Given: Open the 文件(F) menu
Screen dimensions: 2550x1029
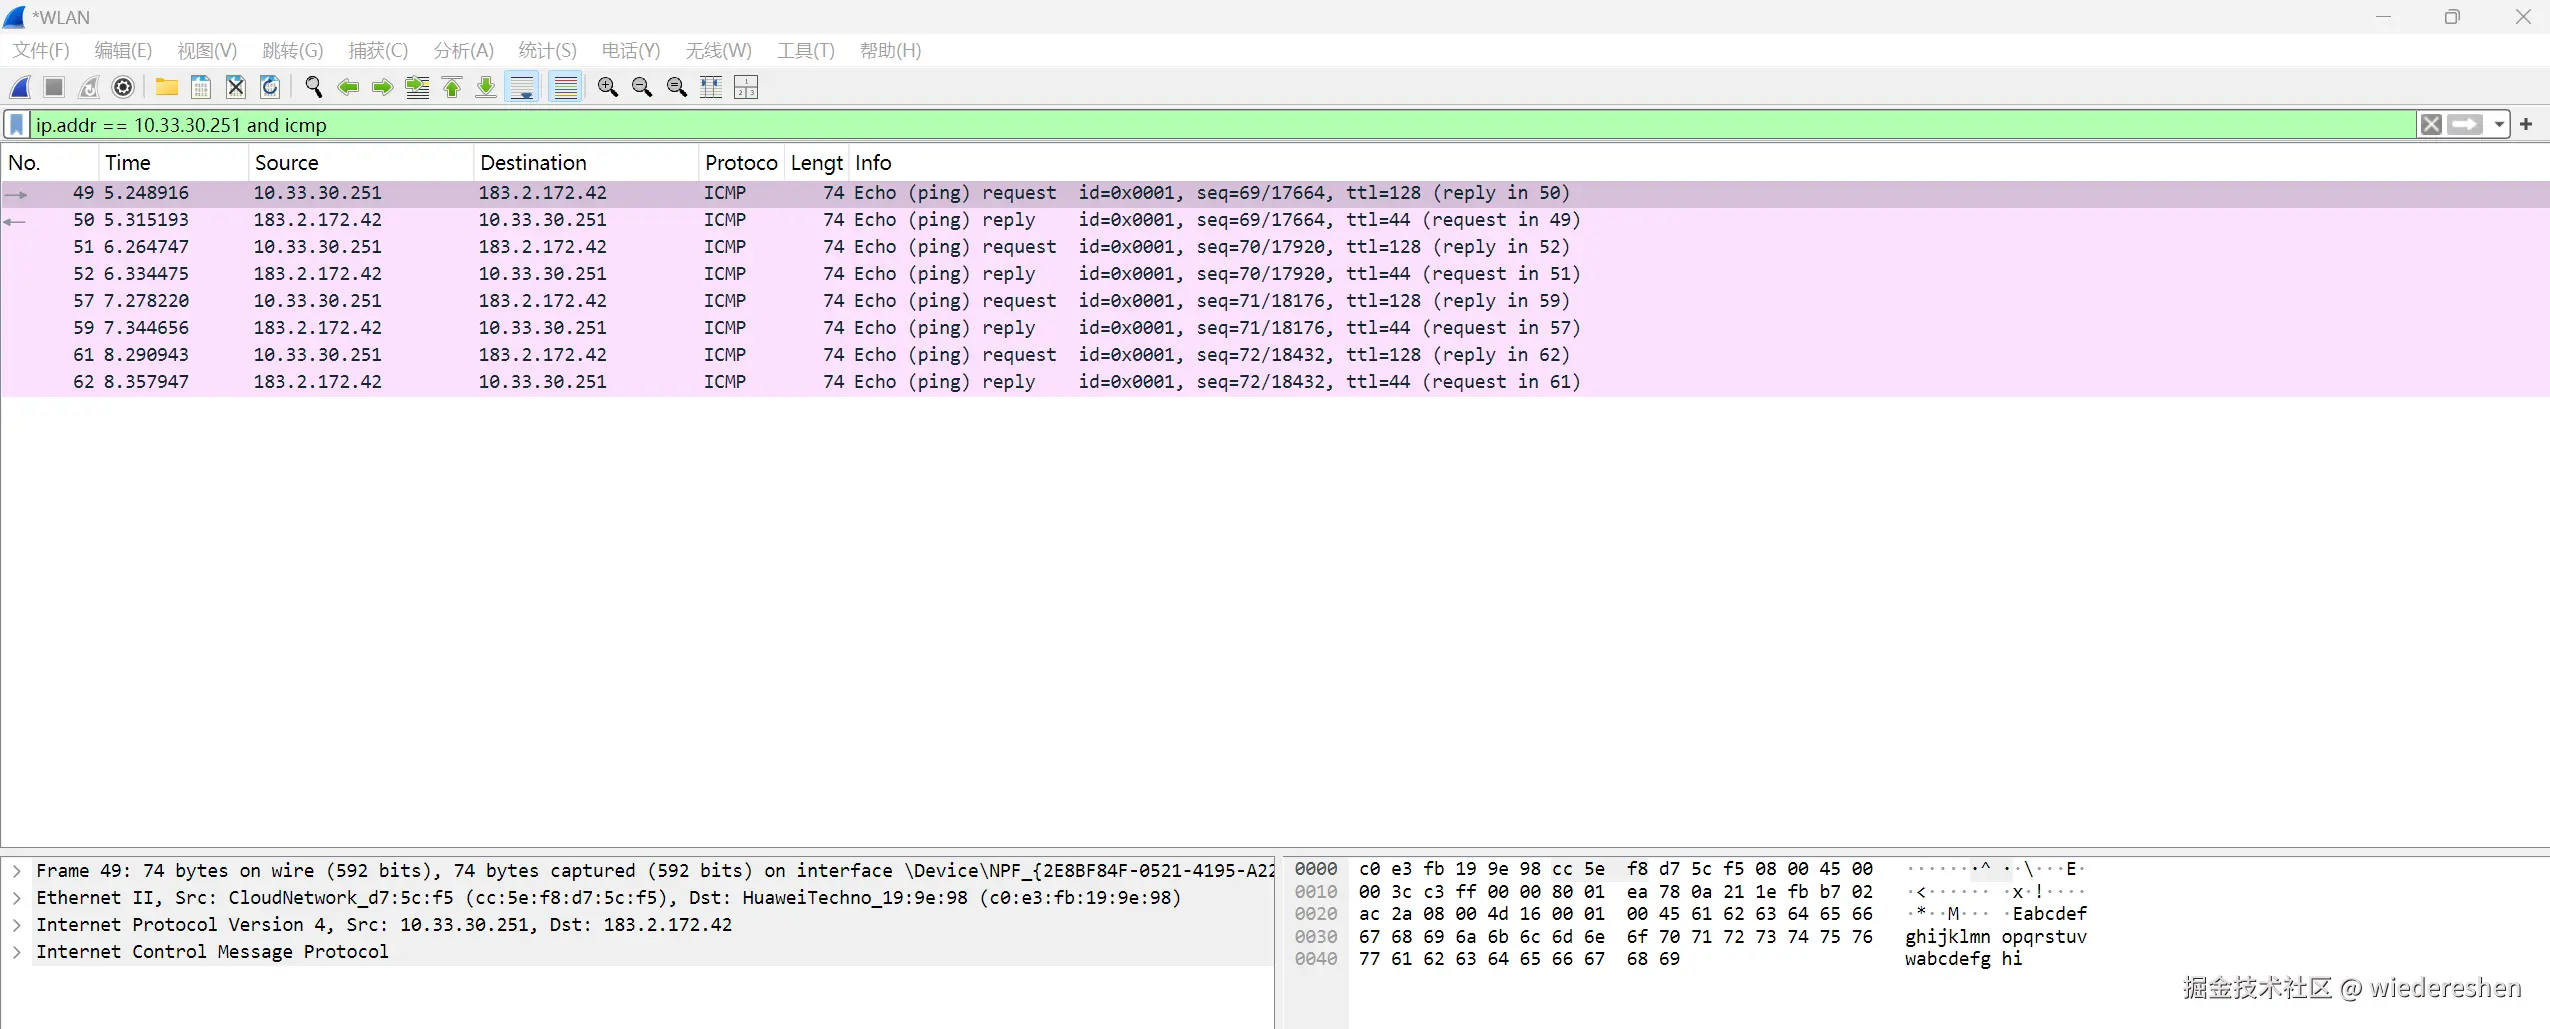Looking at the screenshot, I should click(41, 51).
